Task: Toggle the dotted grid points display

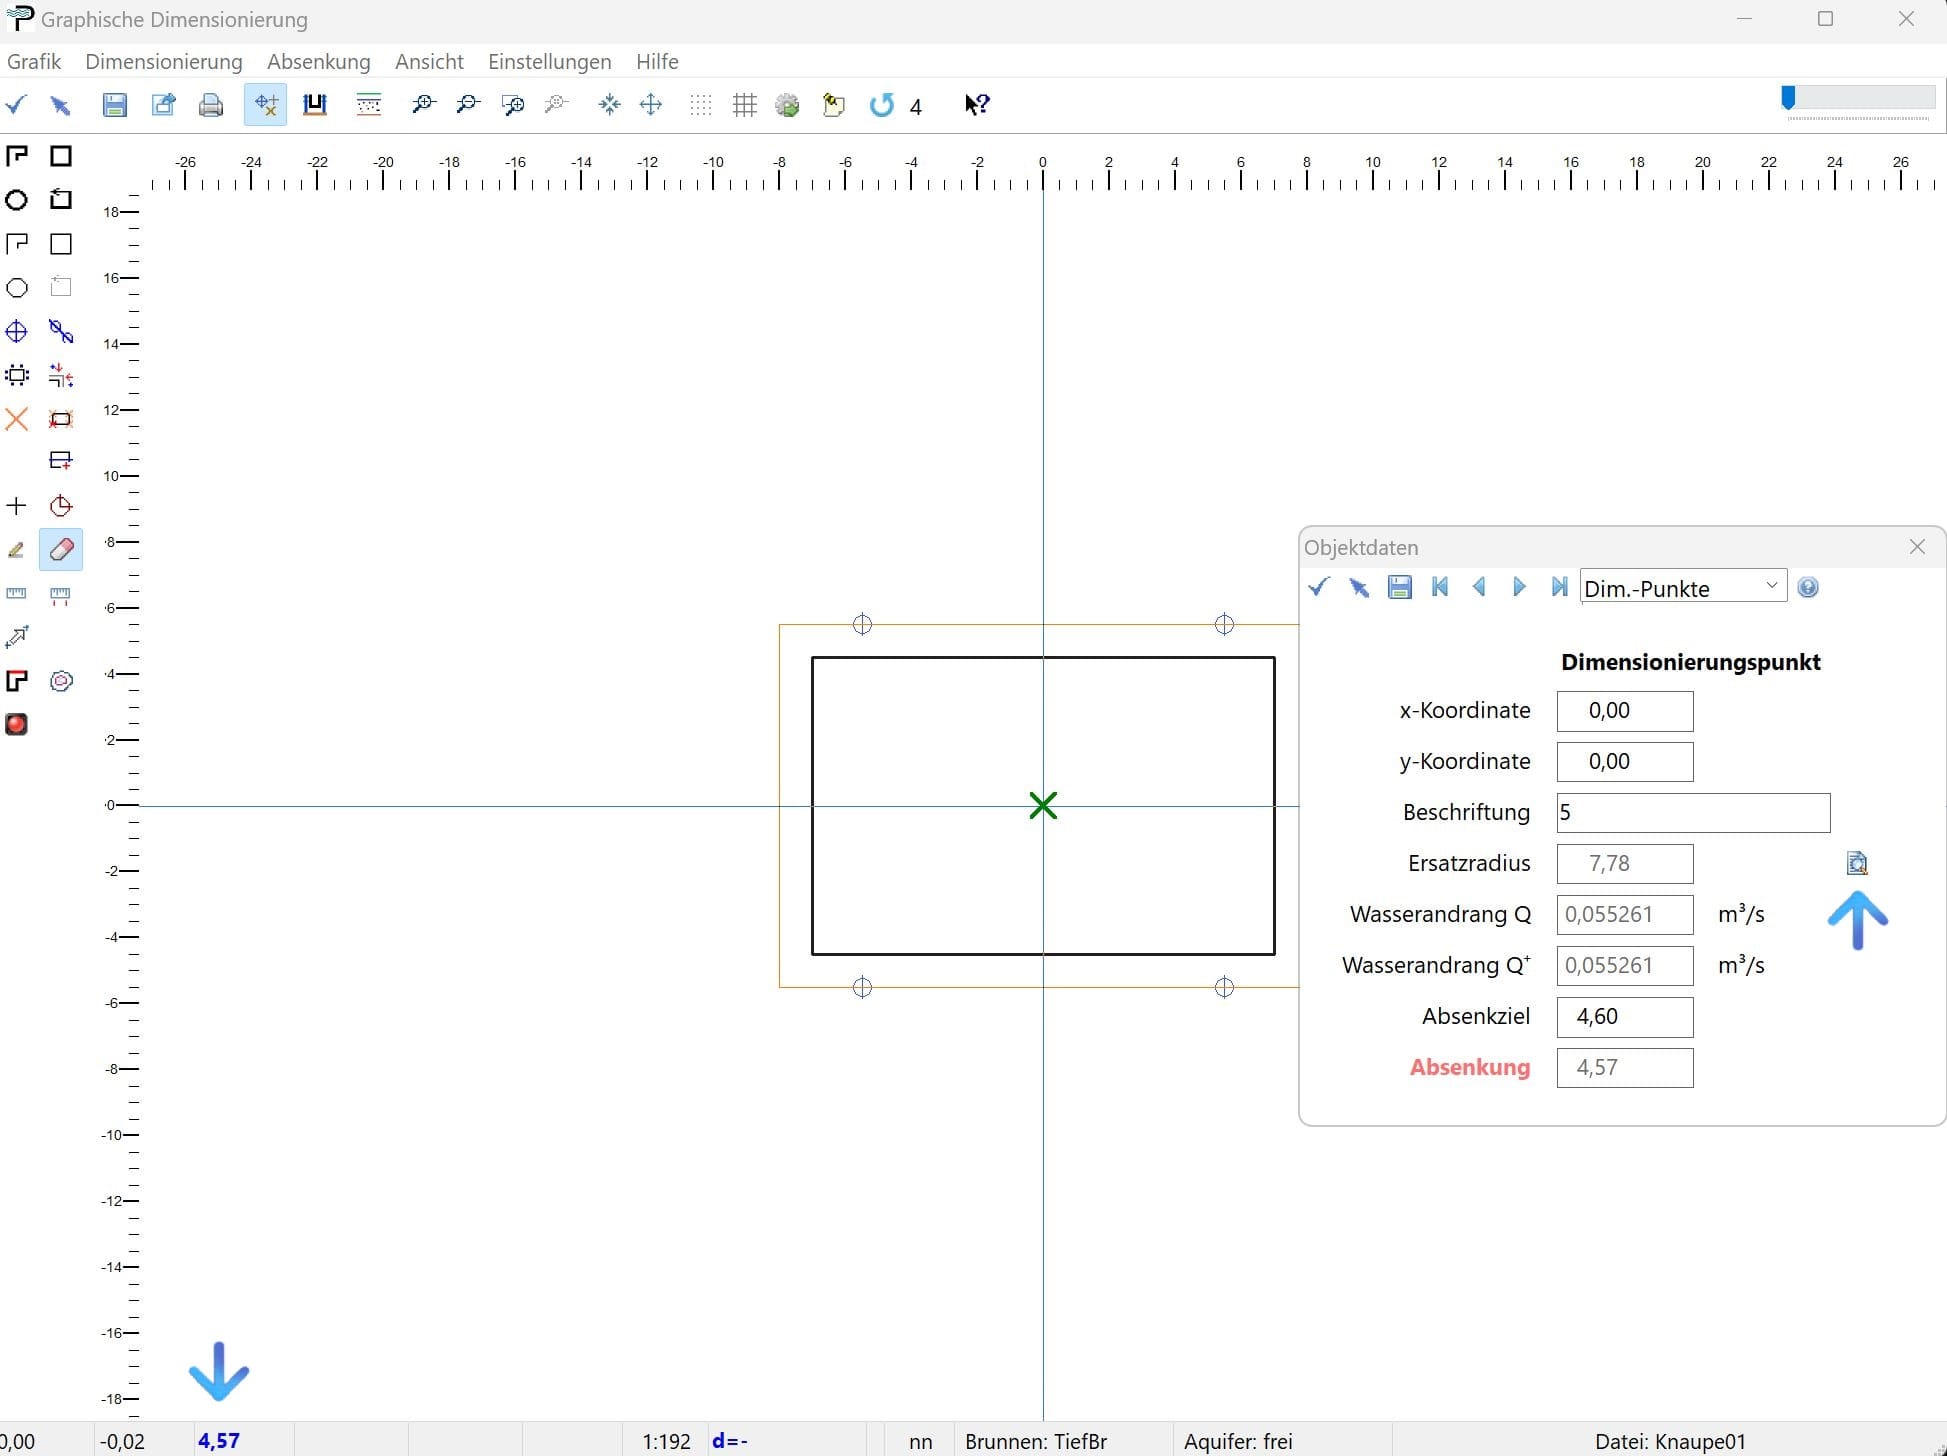Action: point(701,105)
